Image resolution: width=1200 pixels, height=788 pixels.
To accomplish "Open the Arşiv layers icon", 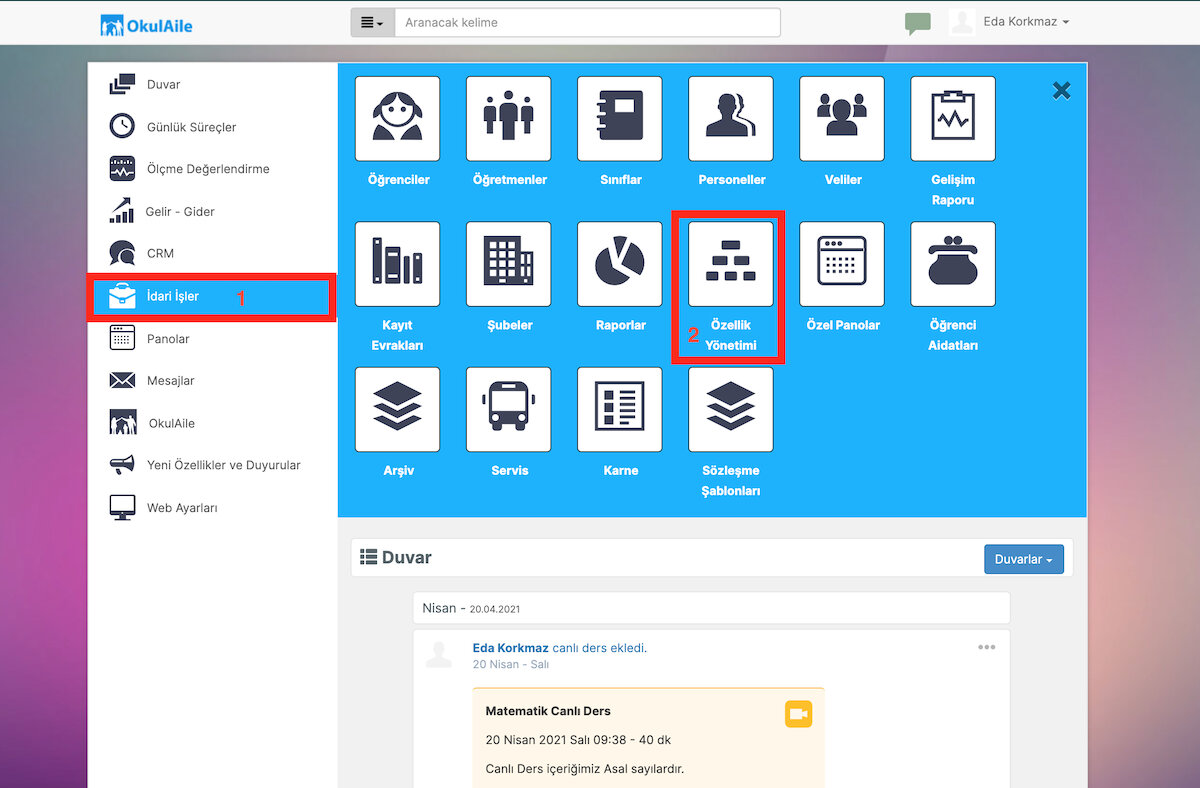I will coord(397,410).
